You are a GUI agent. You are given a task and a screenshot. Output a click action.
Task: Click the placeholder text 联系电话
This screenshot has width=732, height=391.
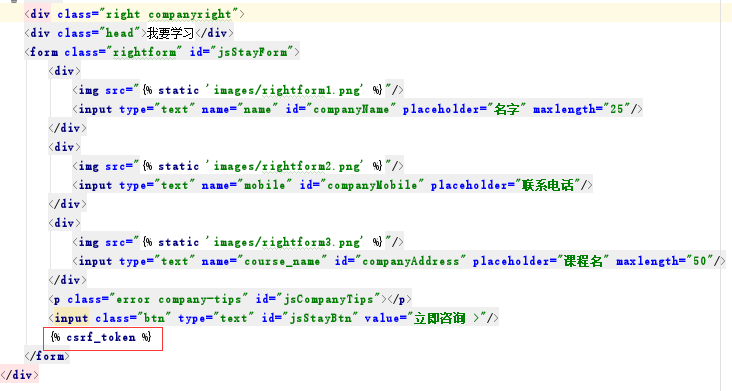[548, 185]
